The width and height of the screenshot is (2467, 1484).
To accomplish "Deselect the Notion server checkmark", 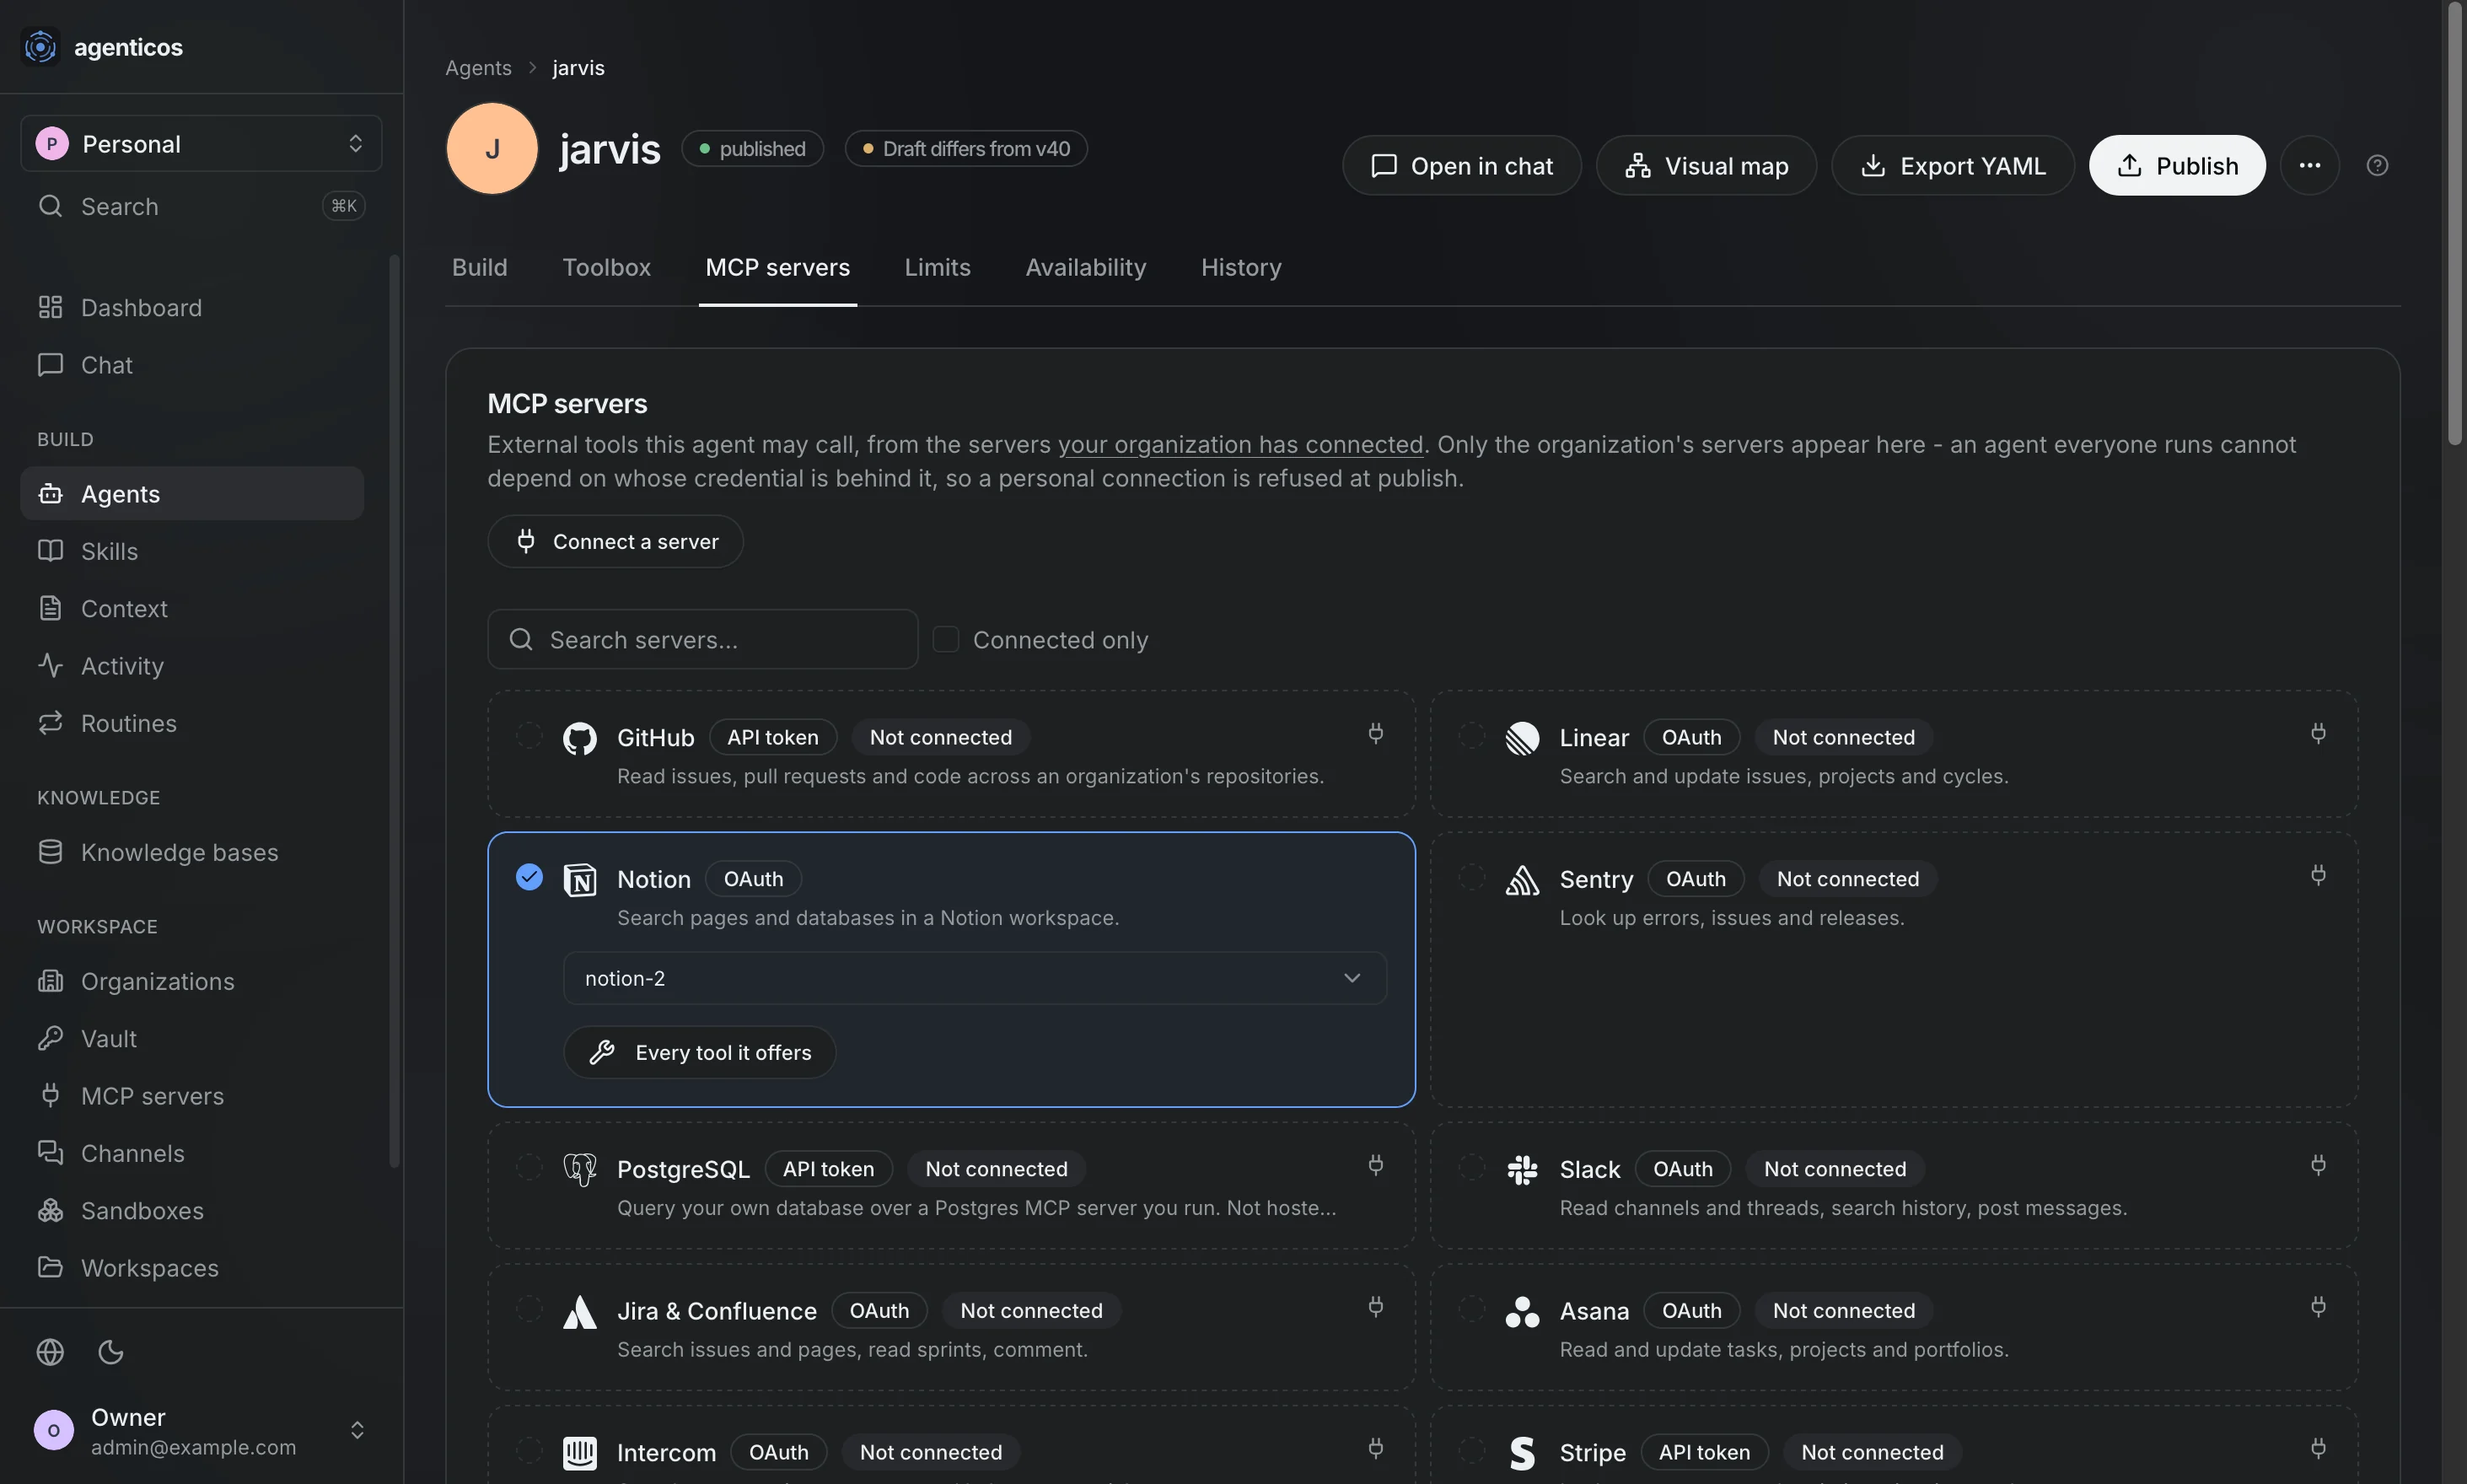I will point(529,877).
